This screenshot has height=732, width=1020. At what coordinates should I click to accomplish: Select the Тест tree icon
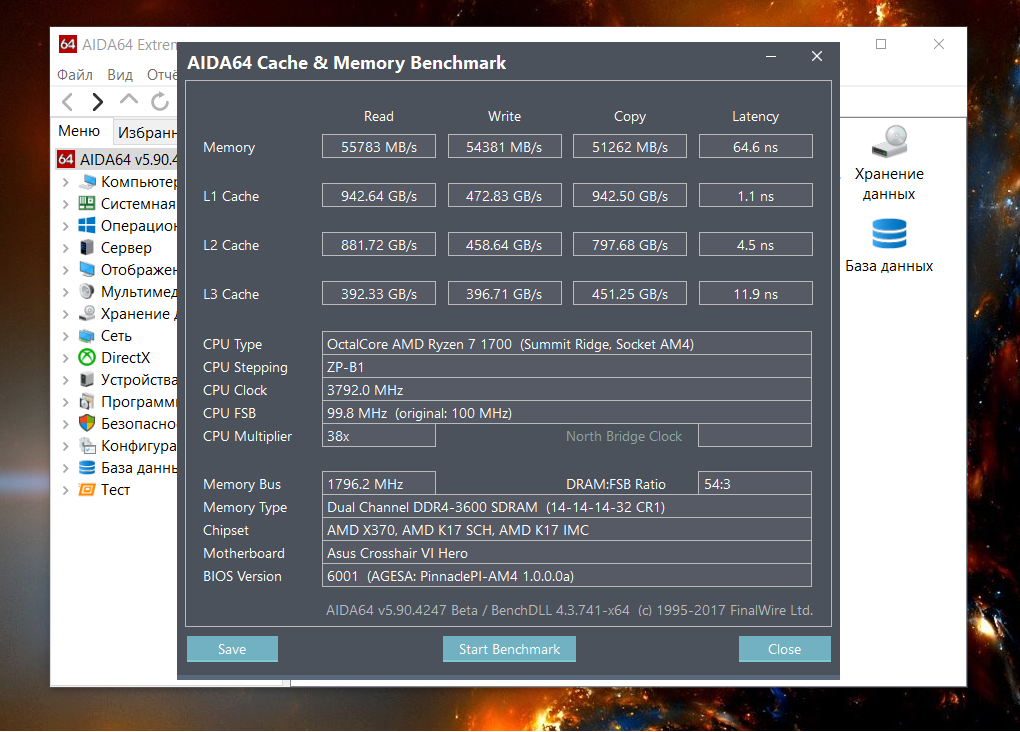(87, 489)
